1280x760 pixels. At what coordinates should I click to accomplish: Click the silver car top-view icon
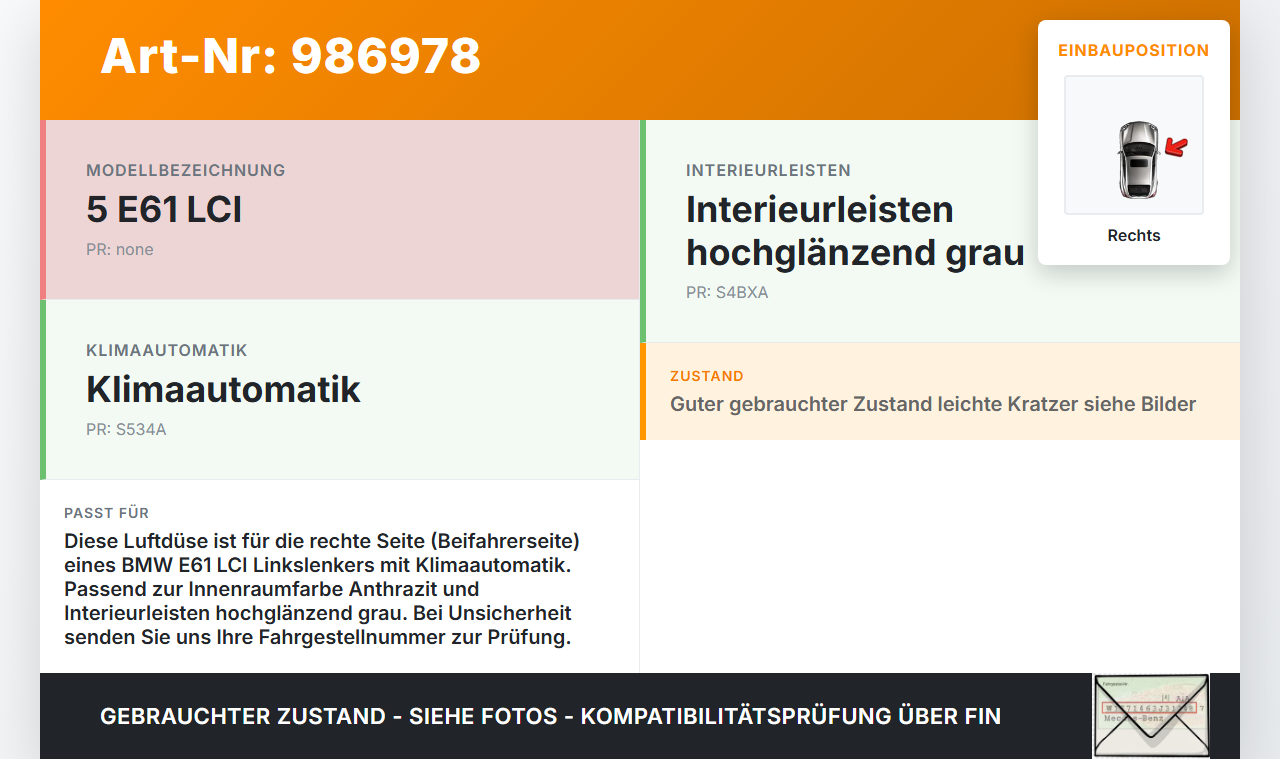pos(1138,159)
